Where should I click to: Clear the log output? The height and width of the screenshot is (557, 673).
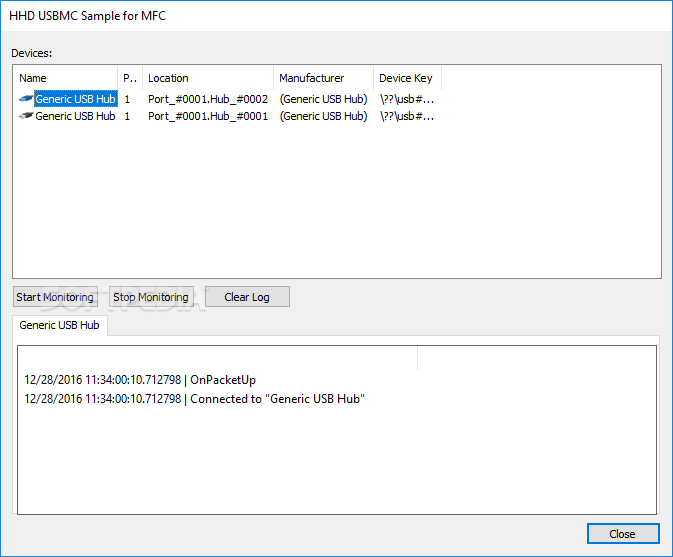coord(247,297)
